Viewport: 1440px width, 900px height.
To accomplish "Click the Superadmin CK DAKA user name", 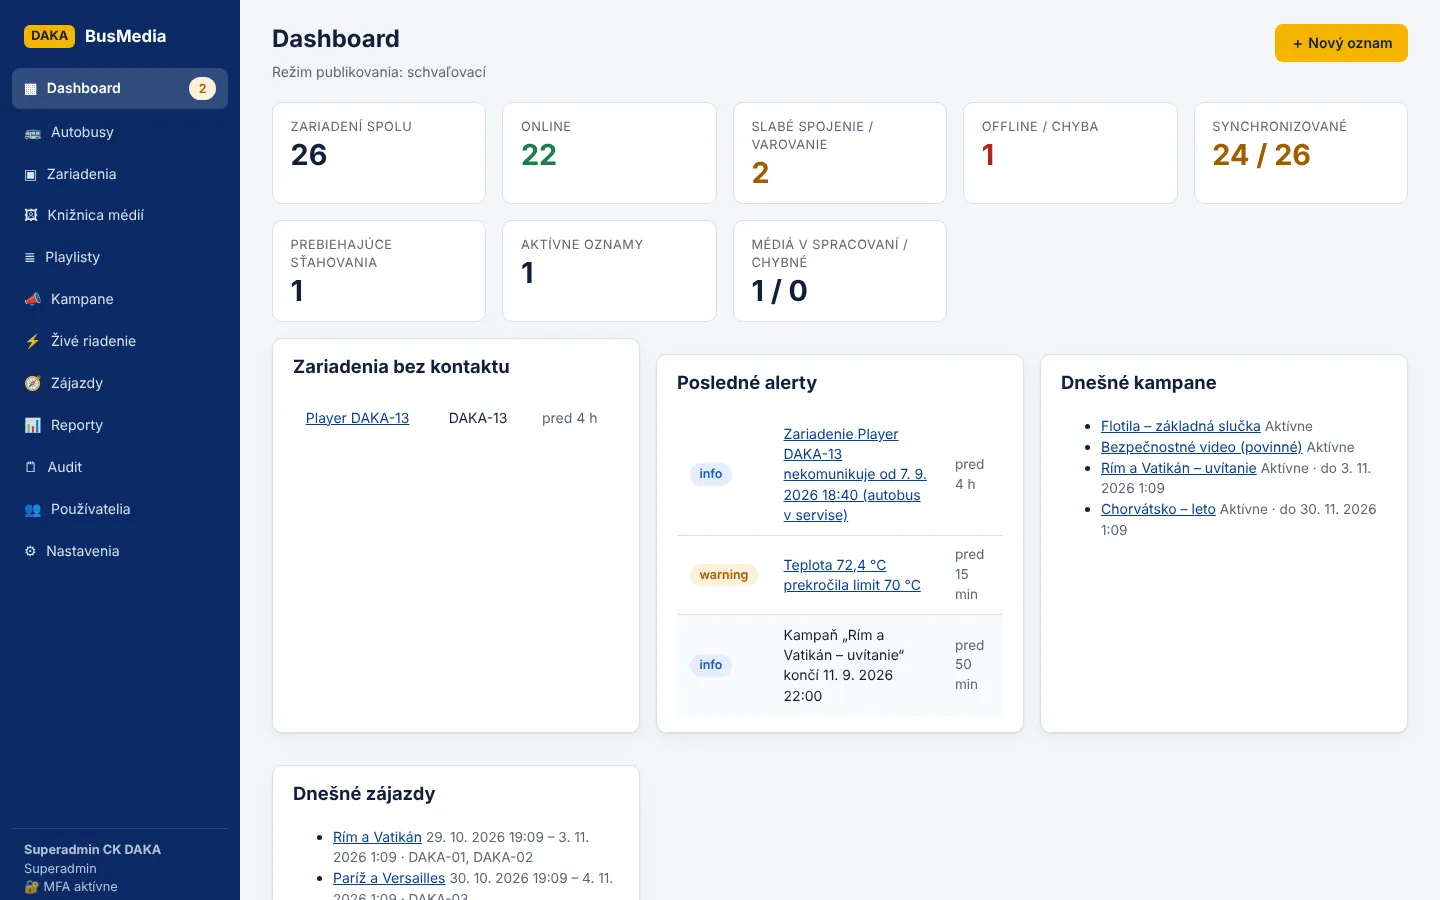I will (x=92, y=849).
